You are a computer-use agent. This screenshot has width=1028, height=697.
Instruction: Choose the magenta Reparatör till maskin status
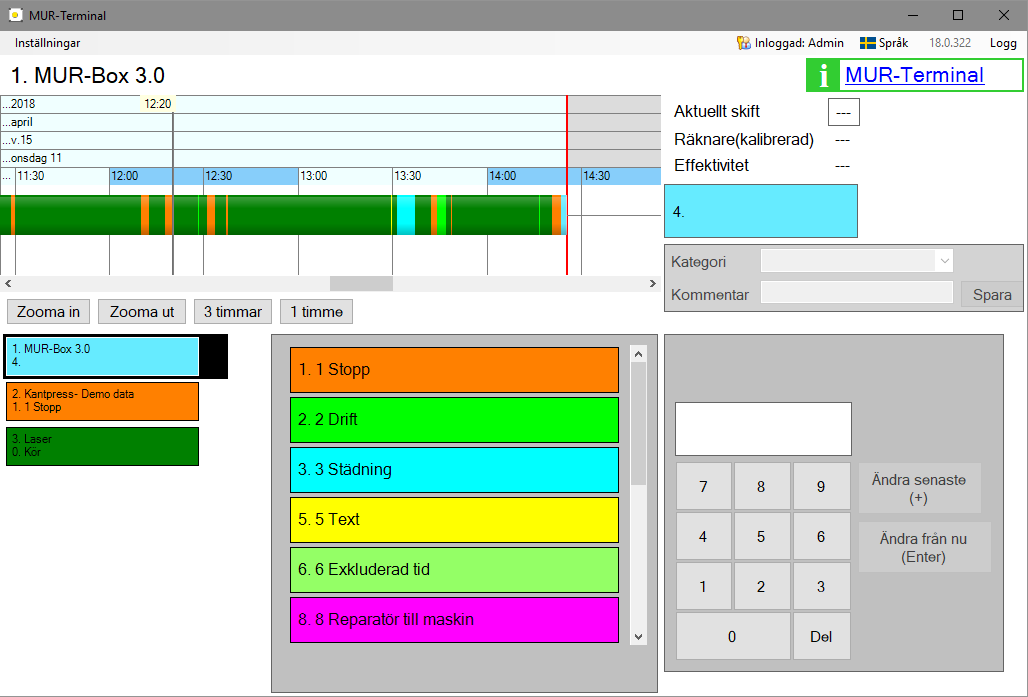coord(454,620)
